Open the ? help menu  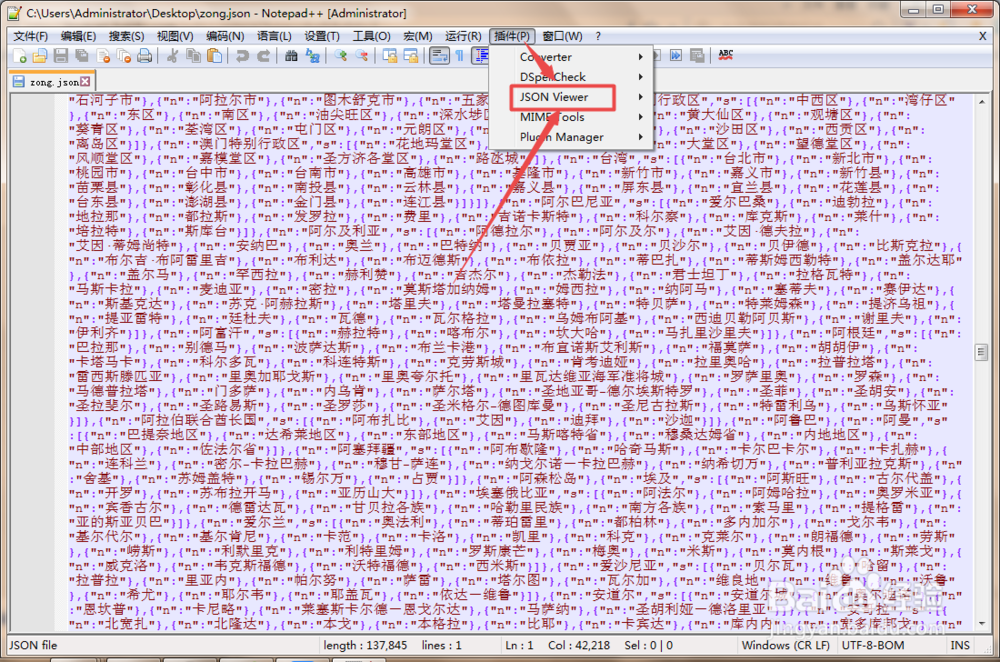598,36
